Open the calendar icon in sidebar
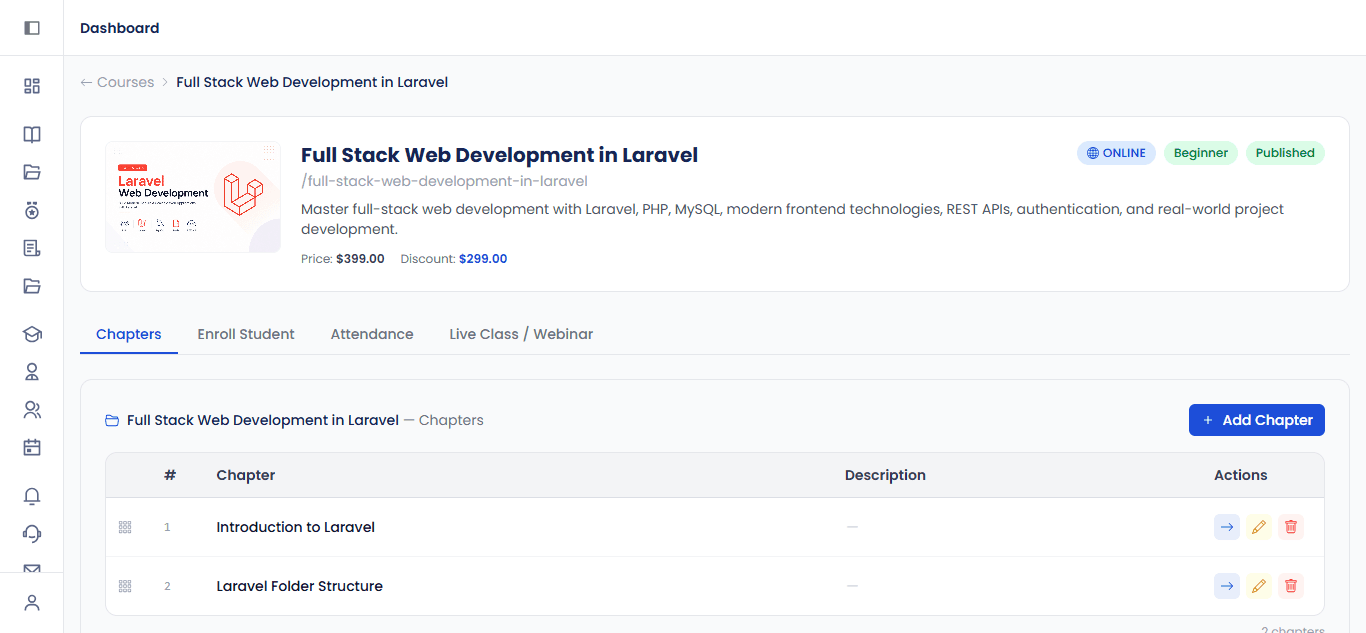The height and width of the screenshot is (633, 1366). (x=32, y=447)
